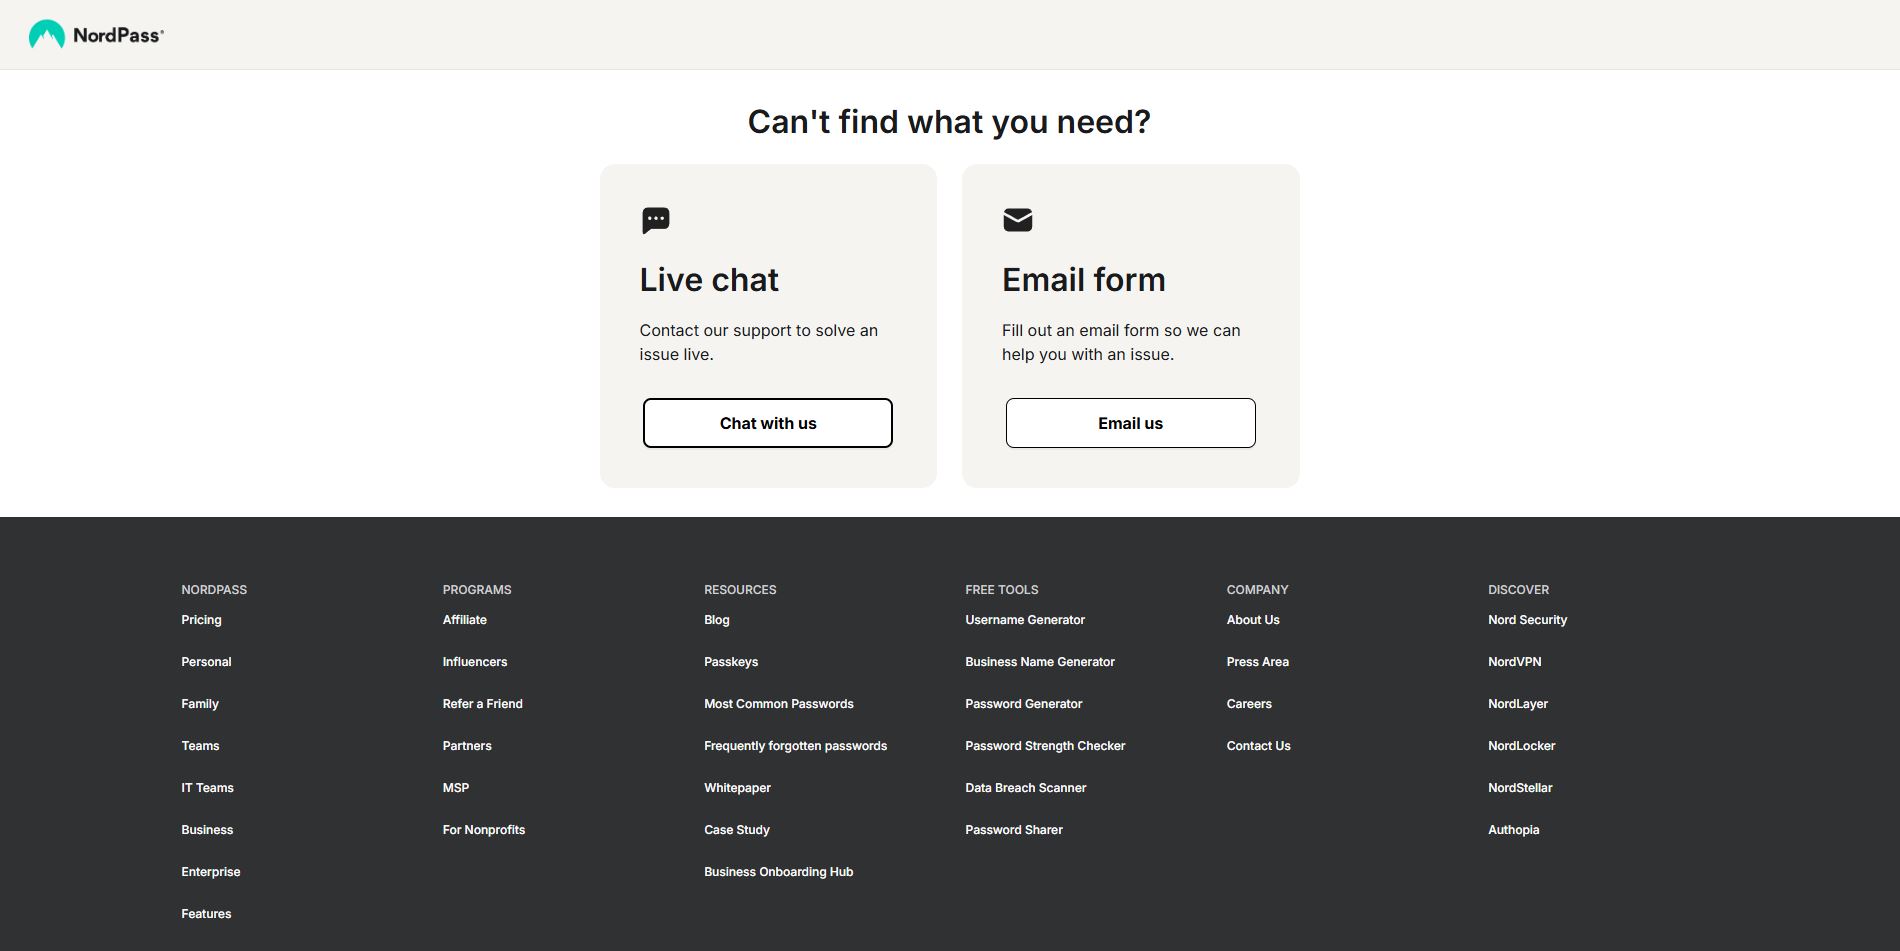1900x951 pixels.
Task: Open the Enterprise footer link
Action: (x=211, y=872)
